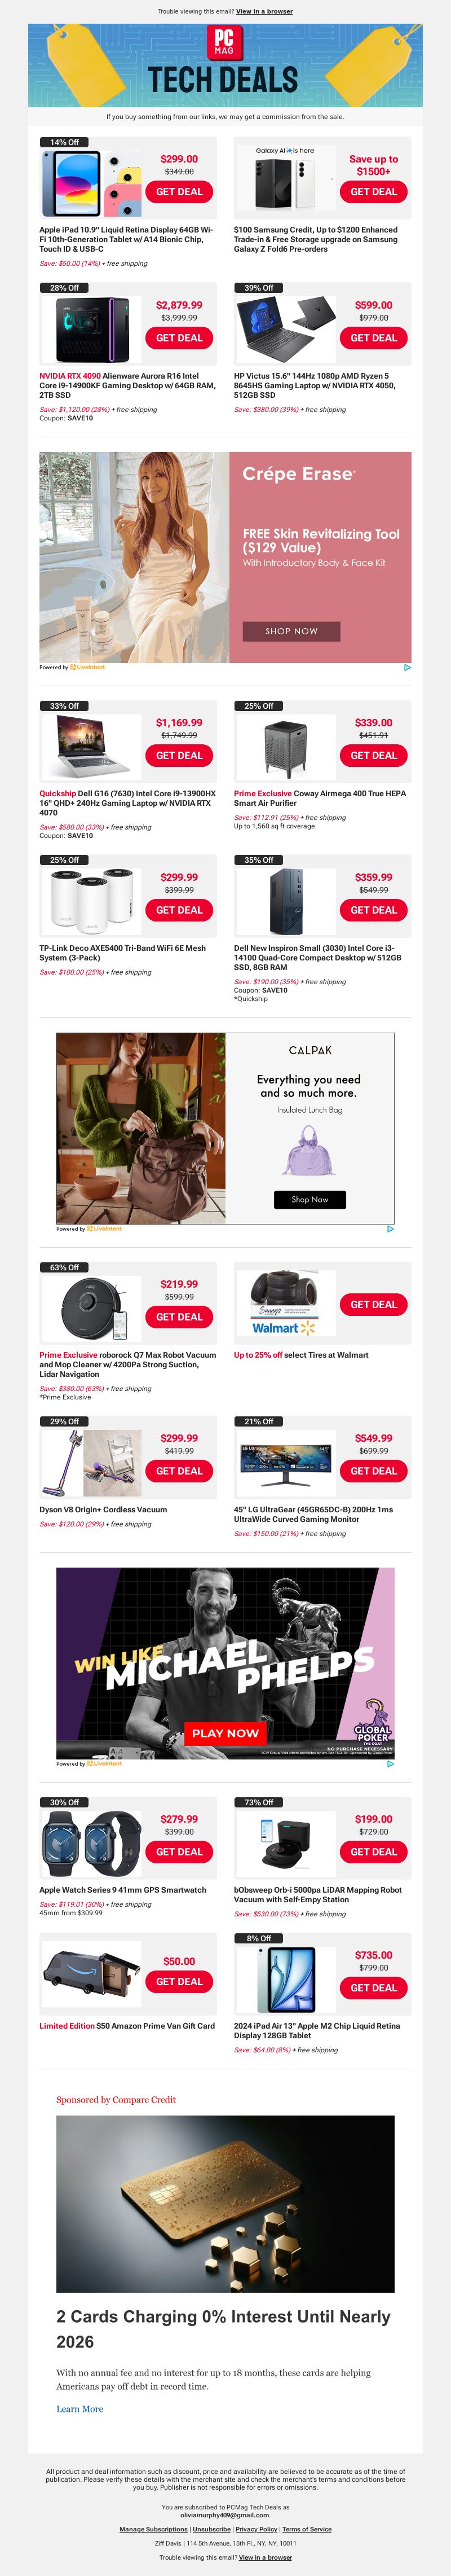451x2576 pixels.
Task: Click the Amazon Prime Van gift card image
Action: click(91, 1974)
